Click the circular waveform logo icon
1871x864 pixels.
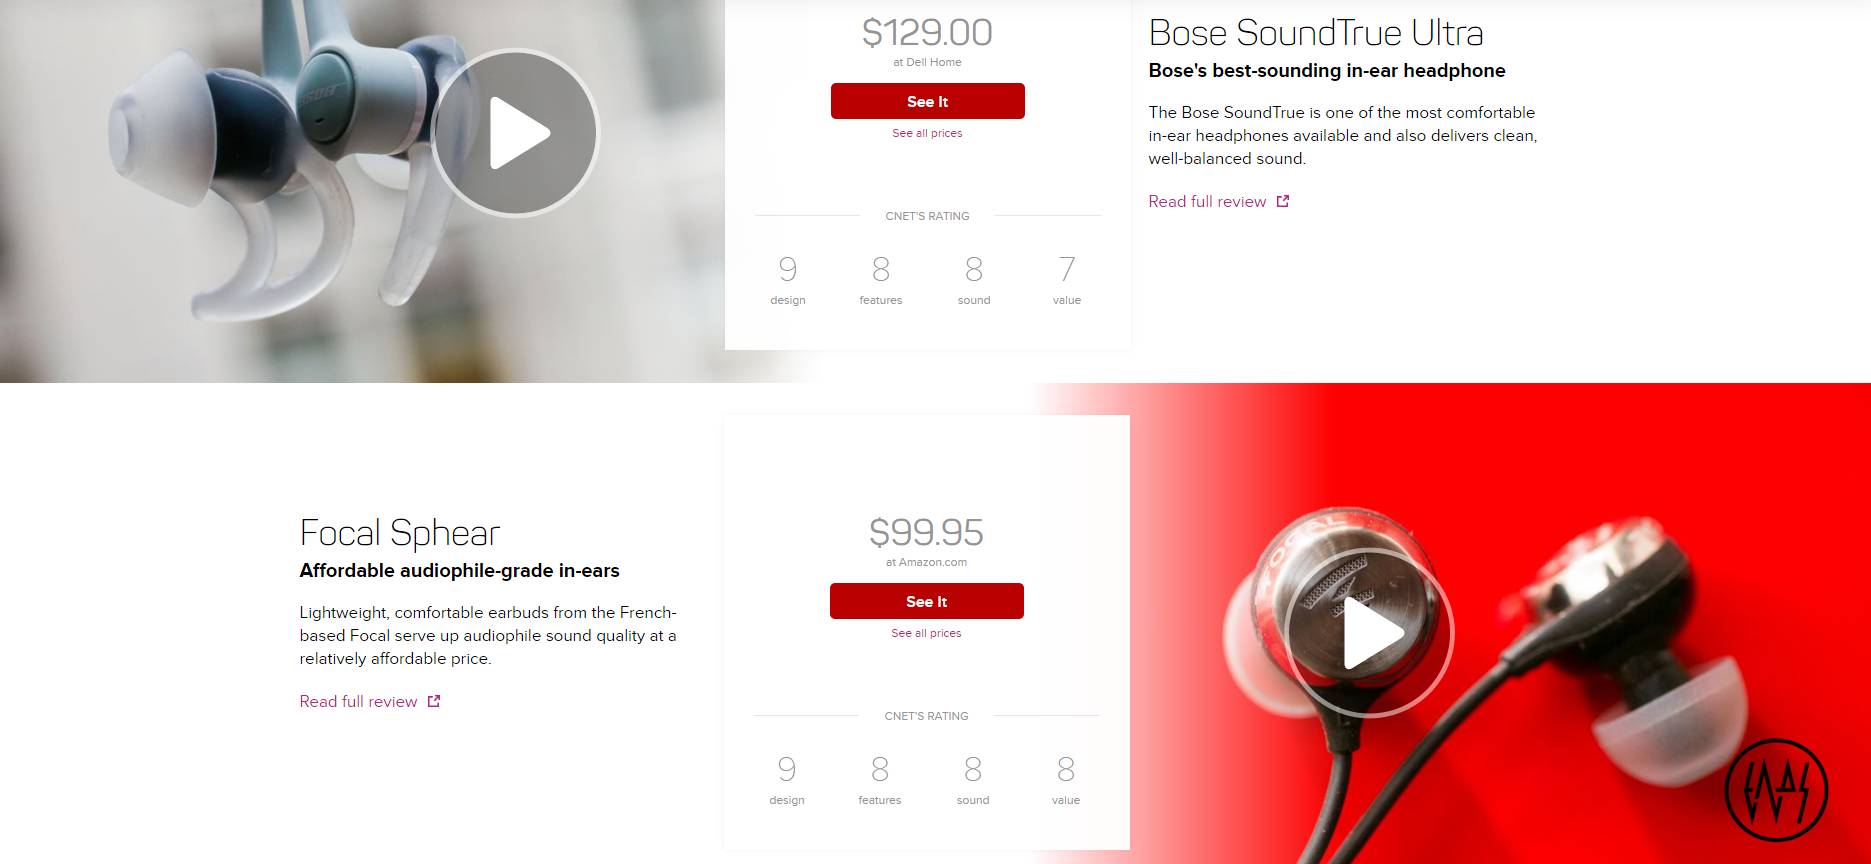pos(1776,789)
